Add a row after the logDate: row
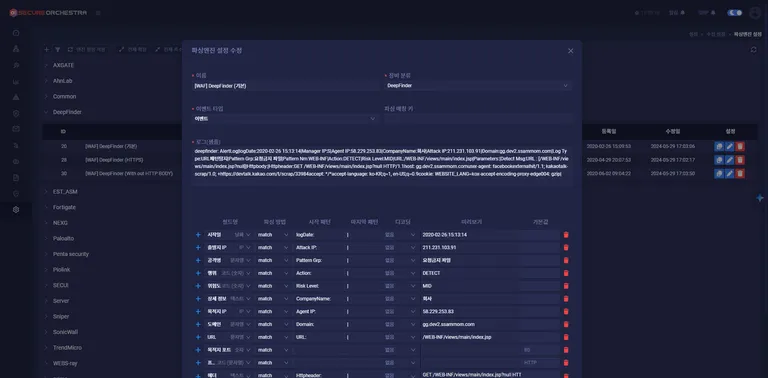The image size is (768, 378). (x=198, y=235)
